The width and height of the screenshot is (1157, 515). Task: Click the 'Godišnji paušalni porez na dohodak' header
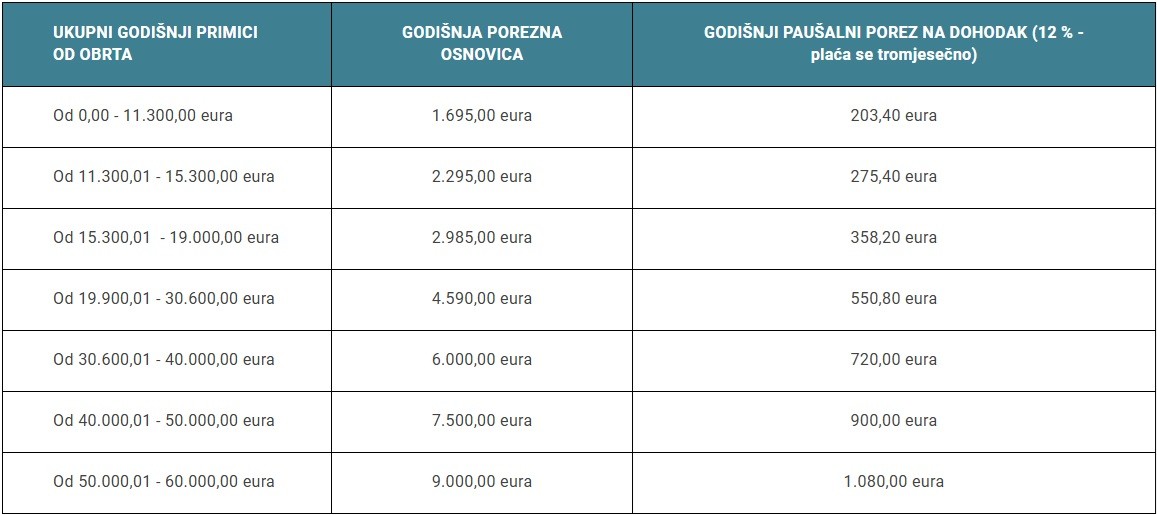point(893,43)
